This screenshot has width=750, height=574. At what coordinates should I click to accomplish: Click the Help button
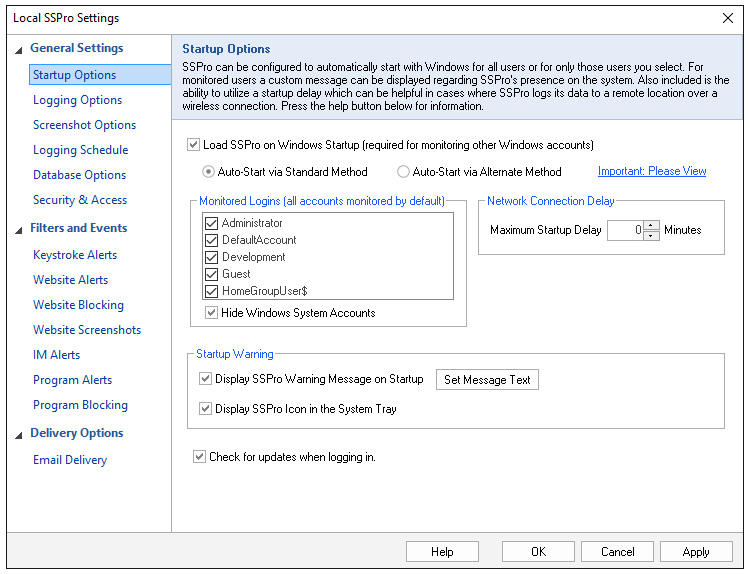(442, 552)
